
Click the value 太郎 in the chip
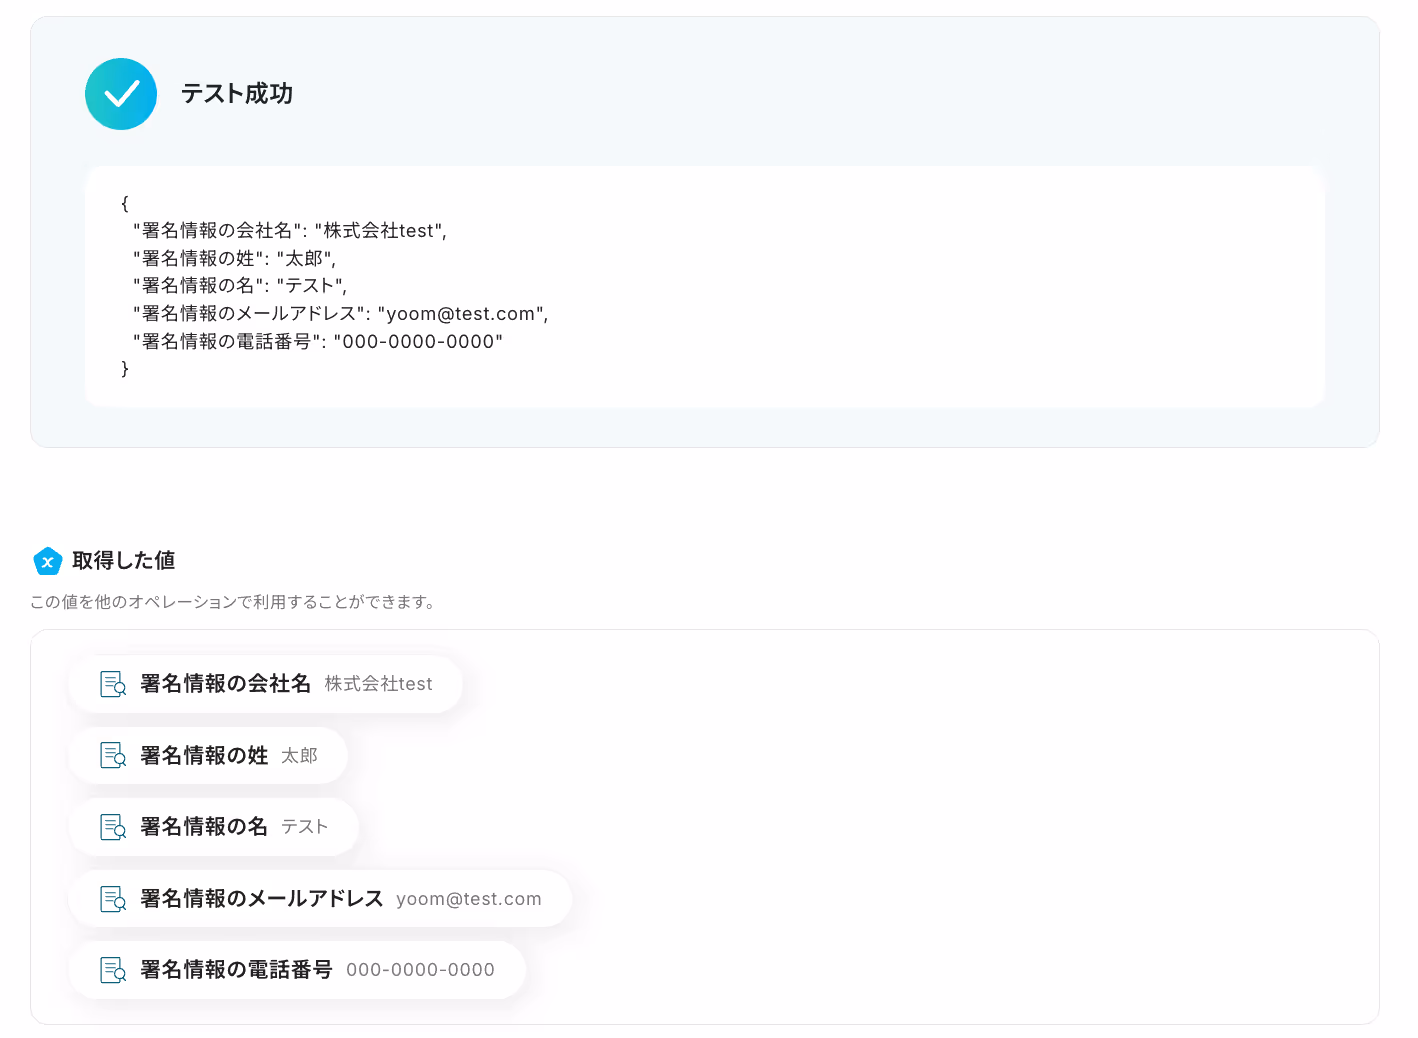[x=299, y=756]
